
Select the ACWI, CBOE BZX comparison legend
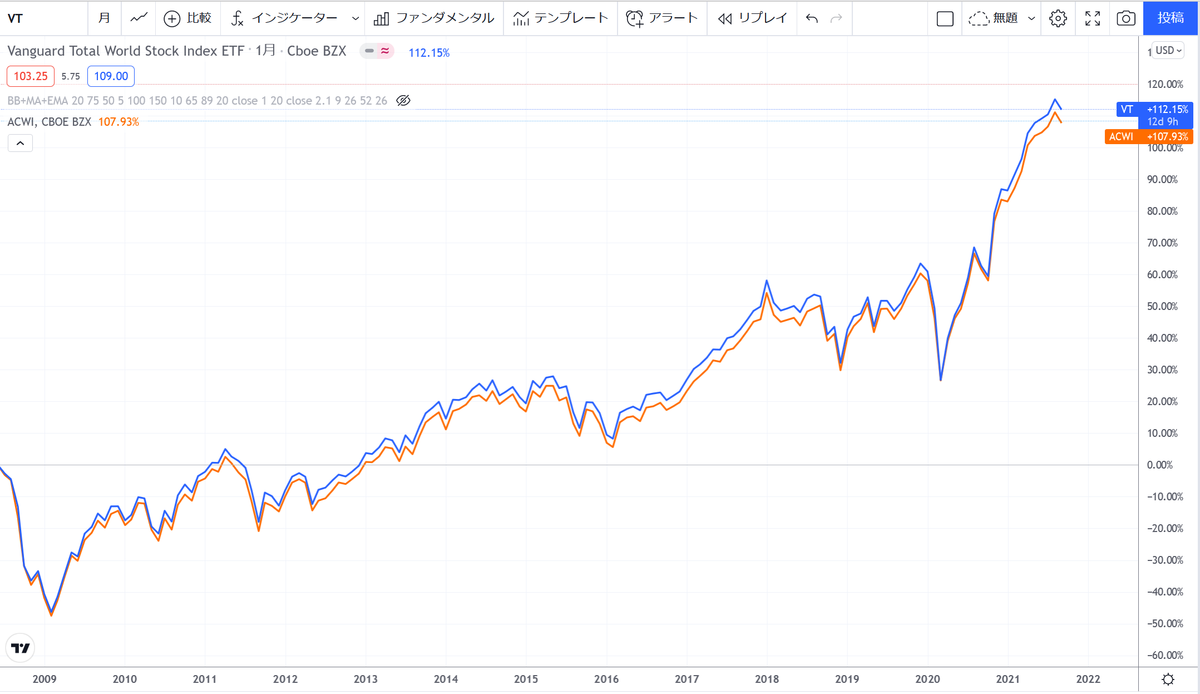tap(47, 121)
